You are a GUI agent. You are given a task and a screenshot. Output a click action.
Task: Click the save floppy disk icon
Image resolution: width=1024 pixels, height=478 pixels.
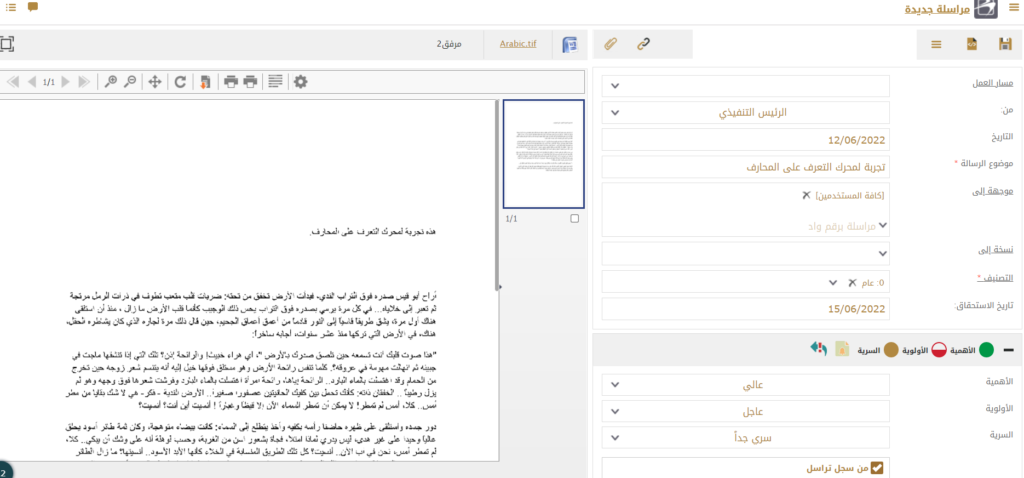coord(1004,44)
